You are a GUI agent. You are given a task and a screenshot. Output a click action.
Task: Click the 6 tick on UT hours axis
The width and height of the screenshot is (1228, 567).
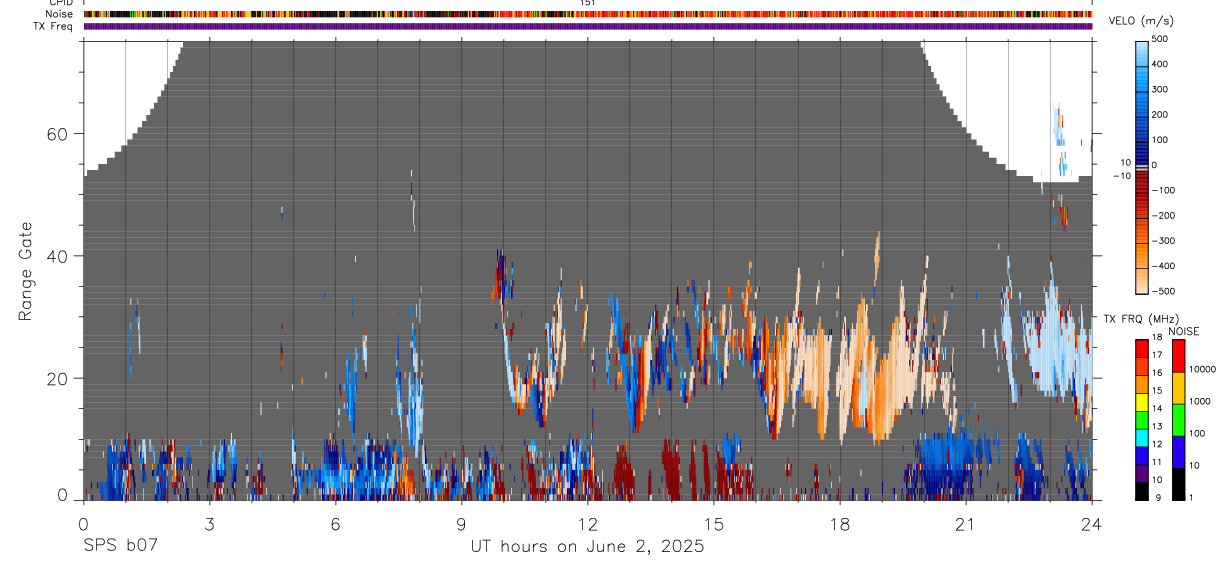click(x=335, y=523)
